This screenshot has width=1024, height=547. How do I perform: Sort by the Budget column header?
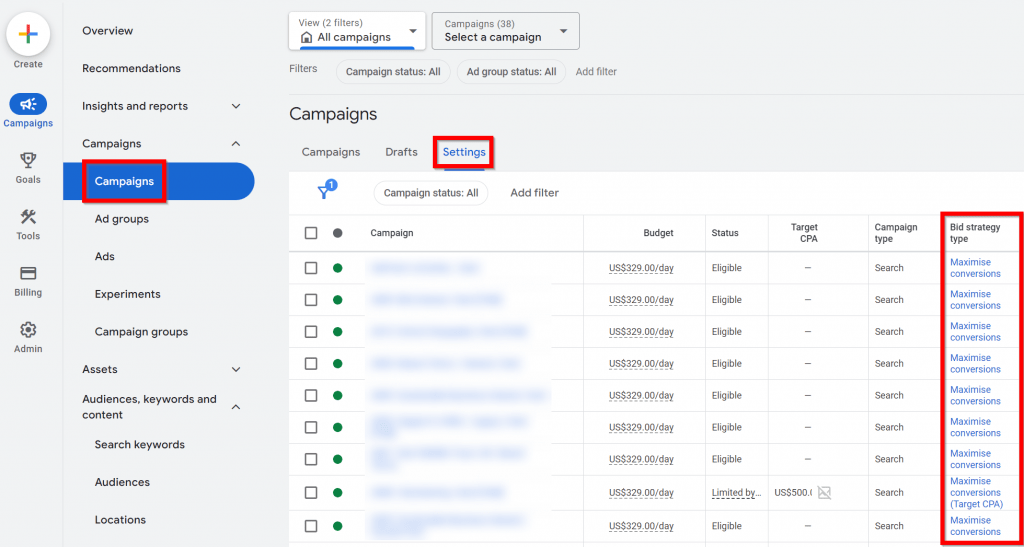[658, 233]
